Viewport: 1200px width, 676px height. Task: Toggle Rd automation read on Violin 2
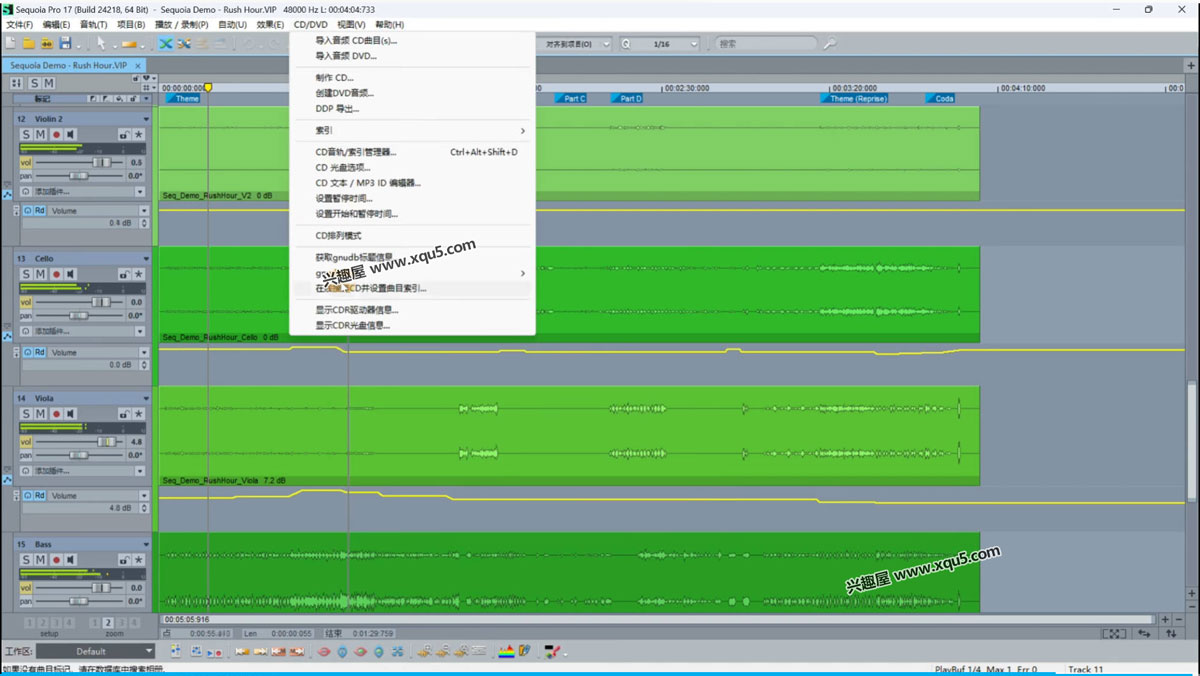[x=40, y=211]
